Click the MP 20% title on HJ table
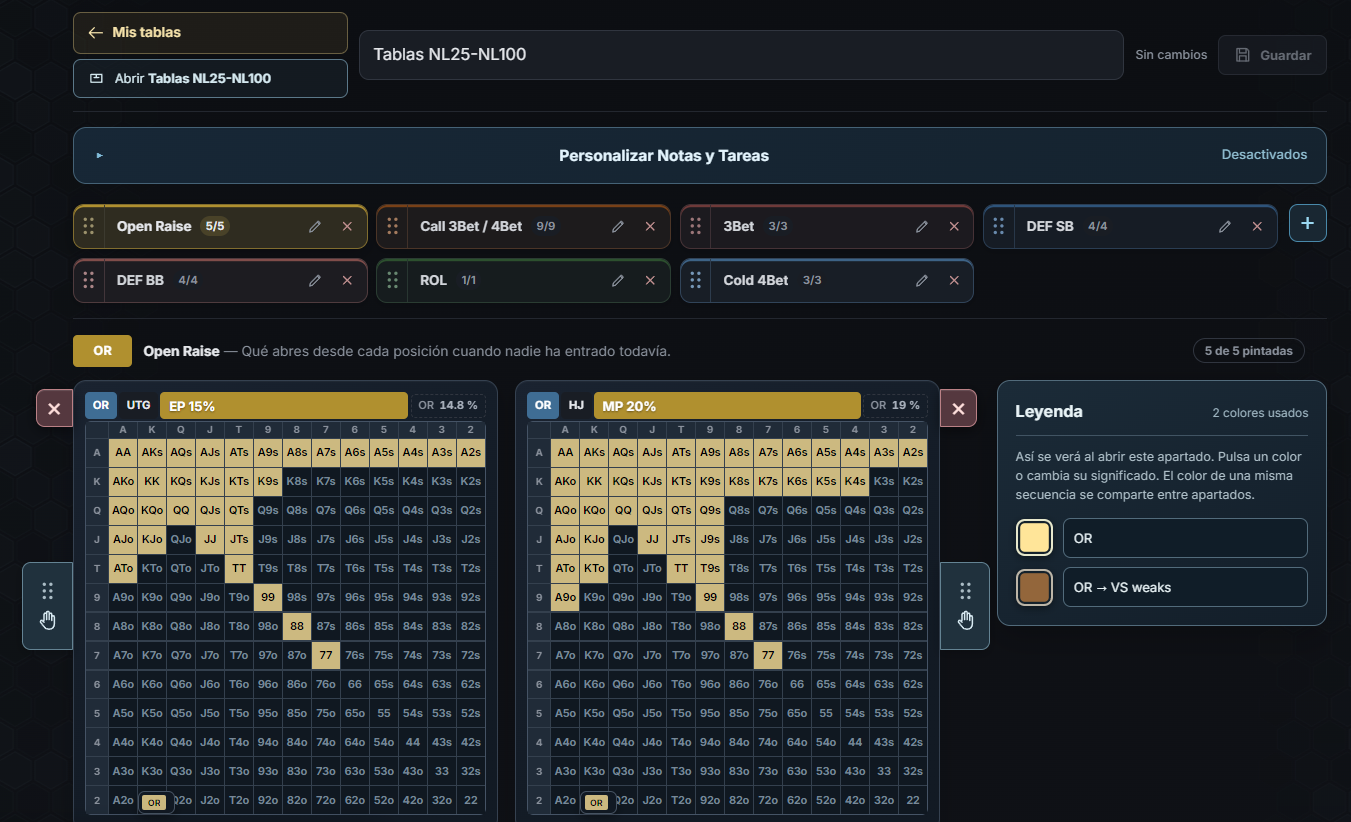Viewport: 1351px width, 822px height. [727, 406]
